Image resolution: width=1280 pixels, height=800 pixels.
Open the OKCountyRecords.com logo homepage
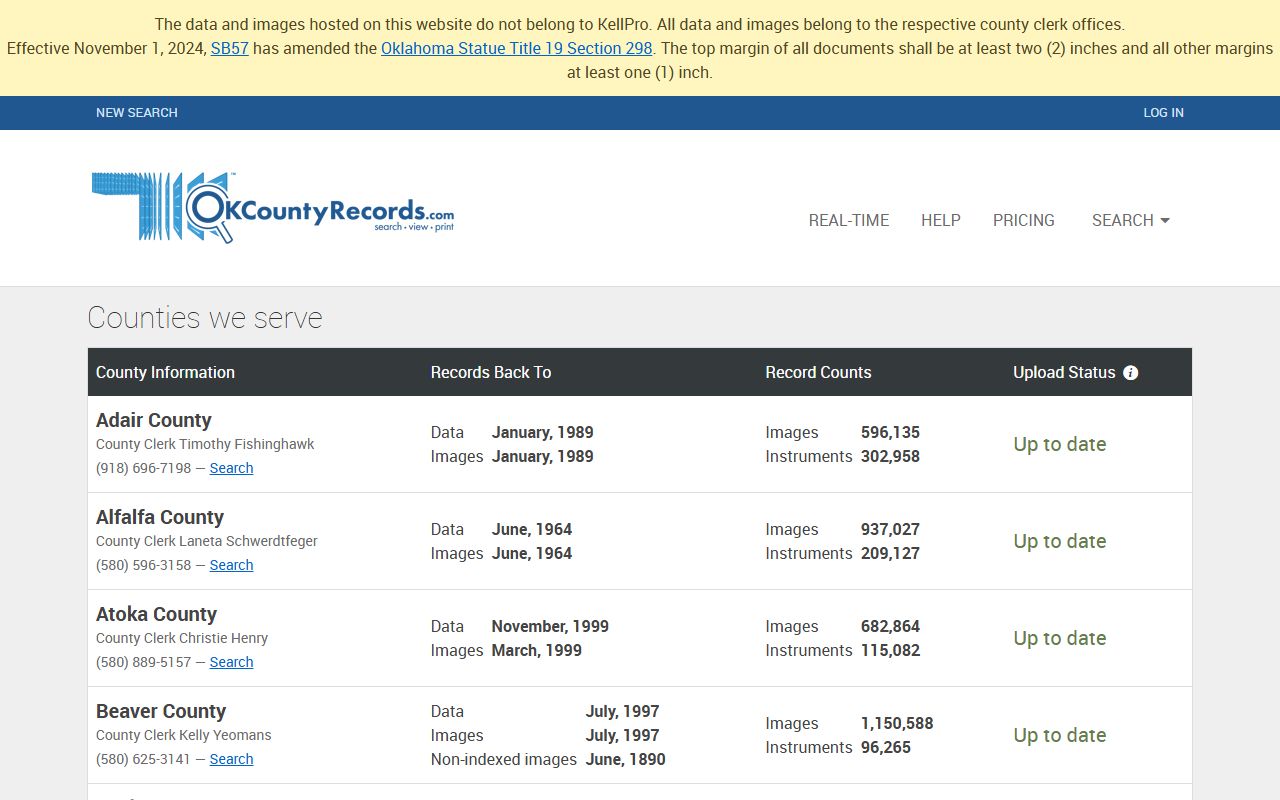tap(273, 207)
